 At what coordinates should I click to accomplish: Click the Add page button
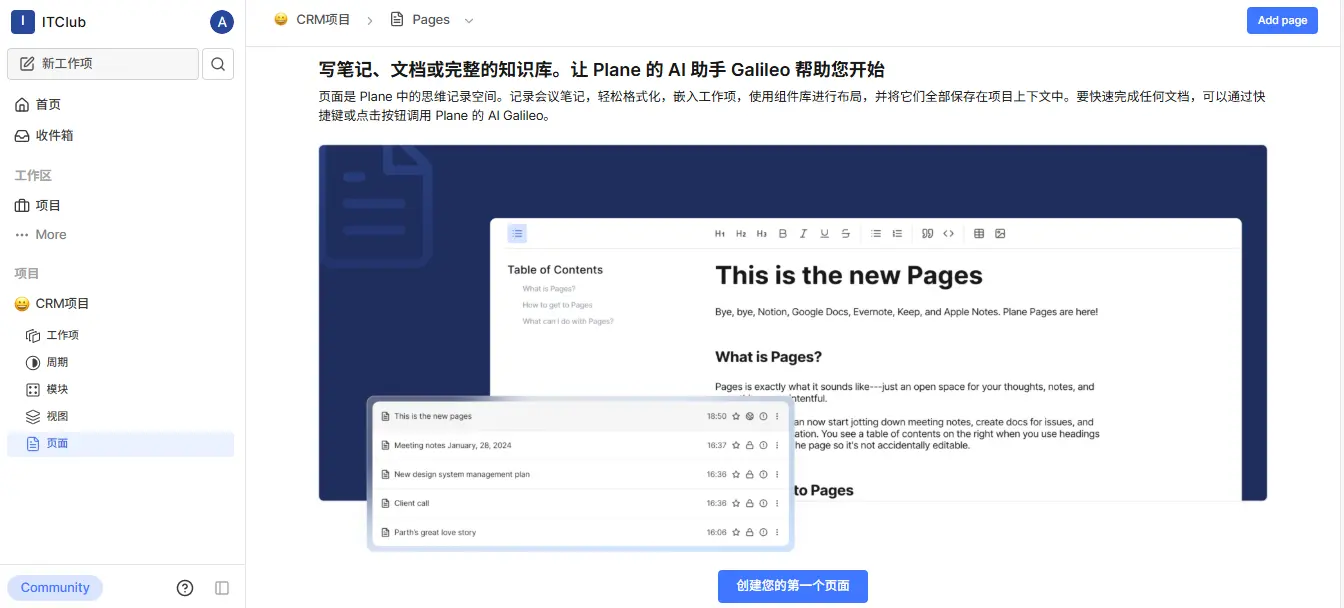[x=1281, y=20]
